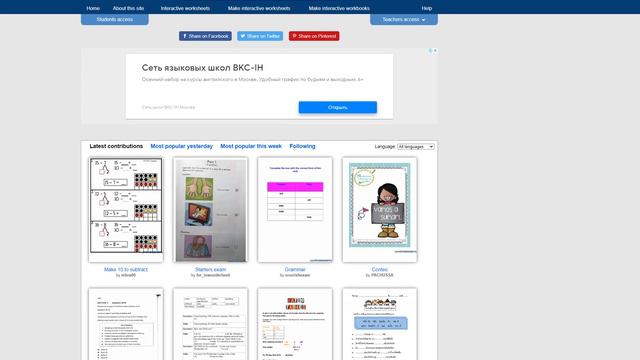The image size is (640, 360).
Task: Click the 'Make 10 to subtract' title link
Action: coord(126,269)
